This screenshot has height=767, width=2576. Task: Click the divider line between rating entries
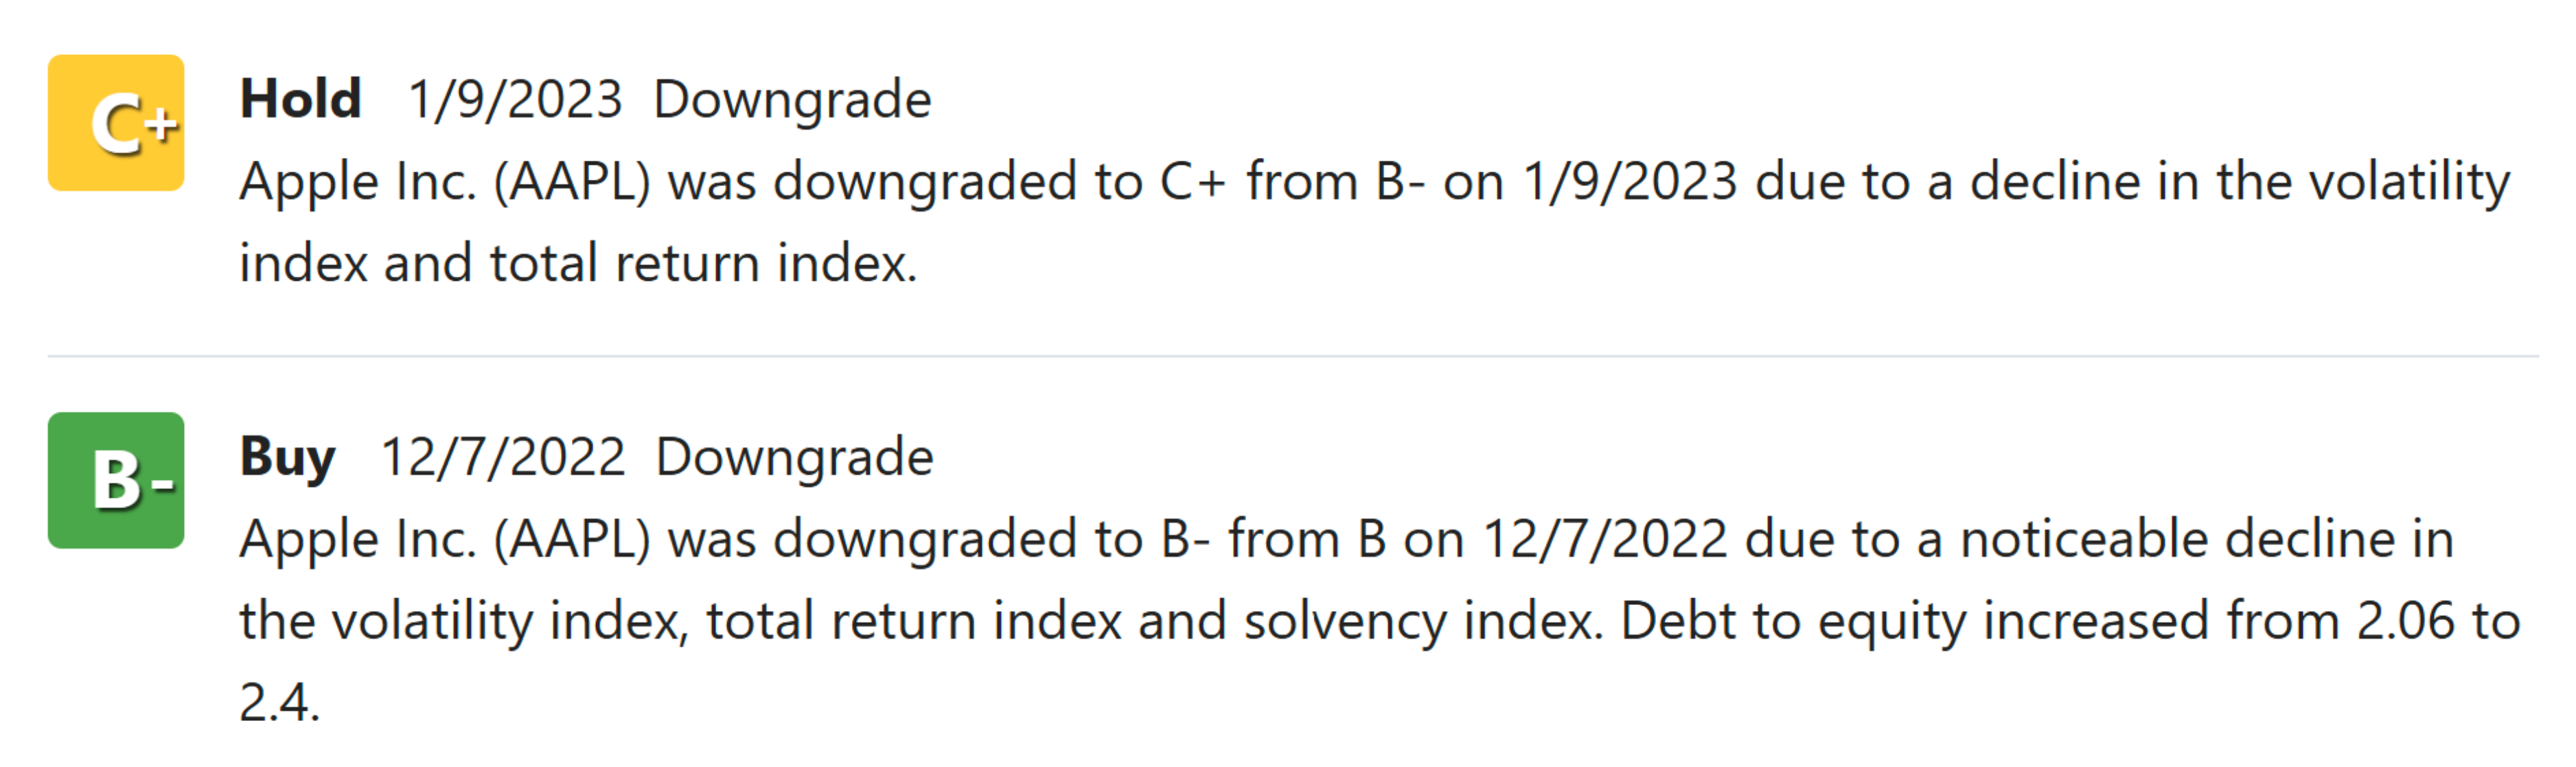click(x=1293, y=355)
